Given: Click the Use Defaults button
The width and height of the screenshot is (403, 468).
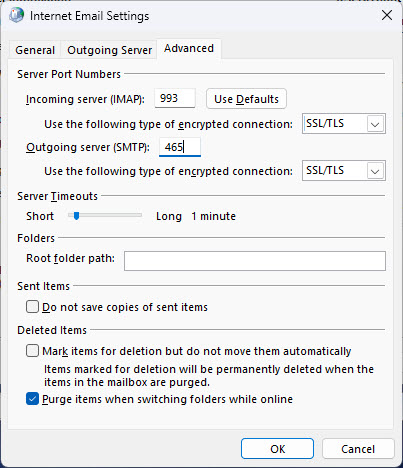Looking at the screenshot, I should point(246,99).
